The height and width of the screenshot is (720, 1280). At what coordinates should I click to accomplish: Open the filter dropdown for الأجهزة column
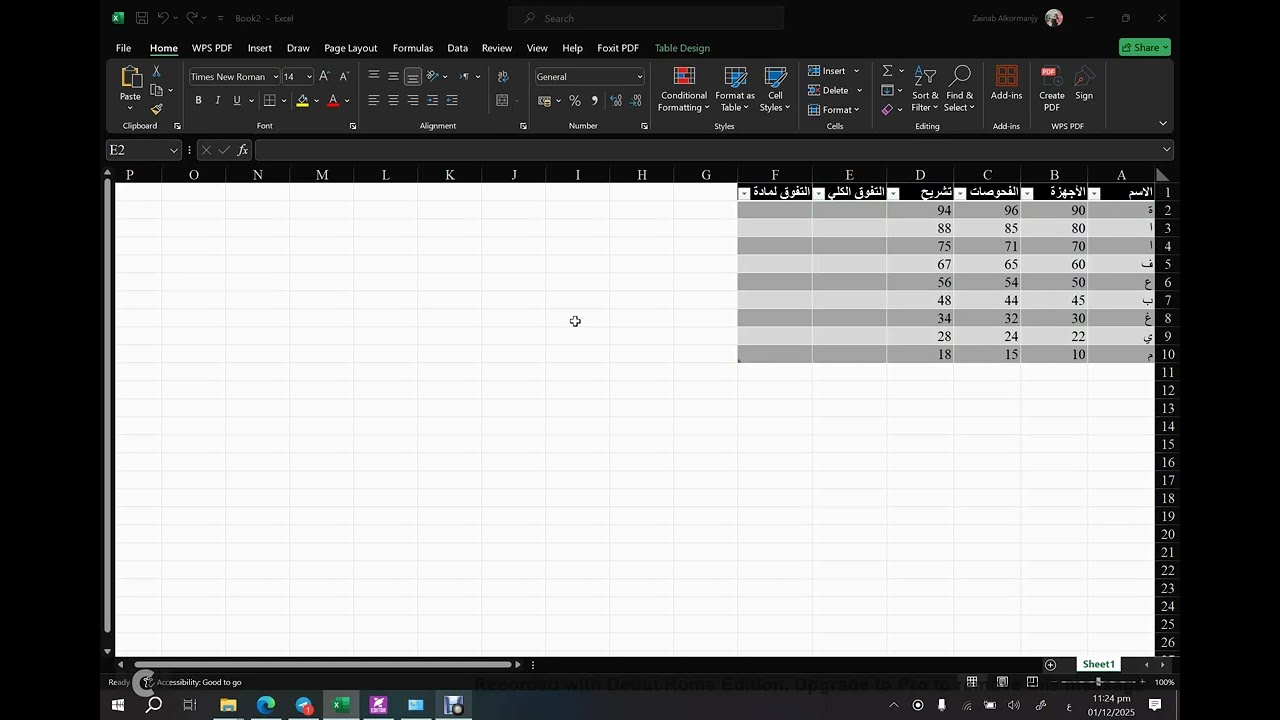(x=1027, y=193)
